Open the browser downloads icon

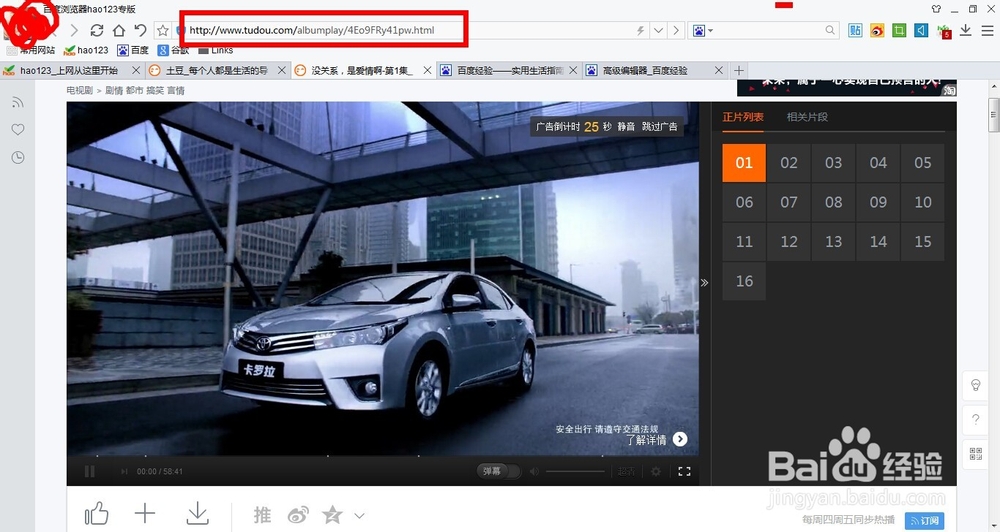966,30
